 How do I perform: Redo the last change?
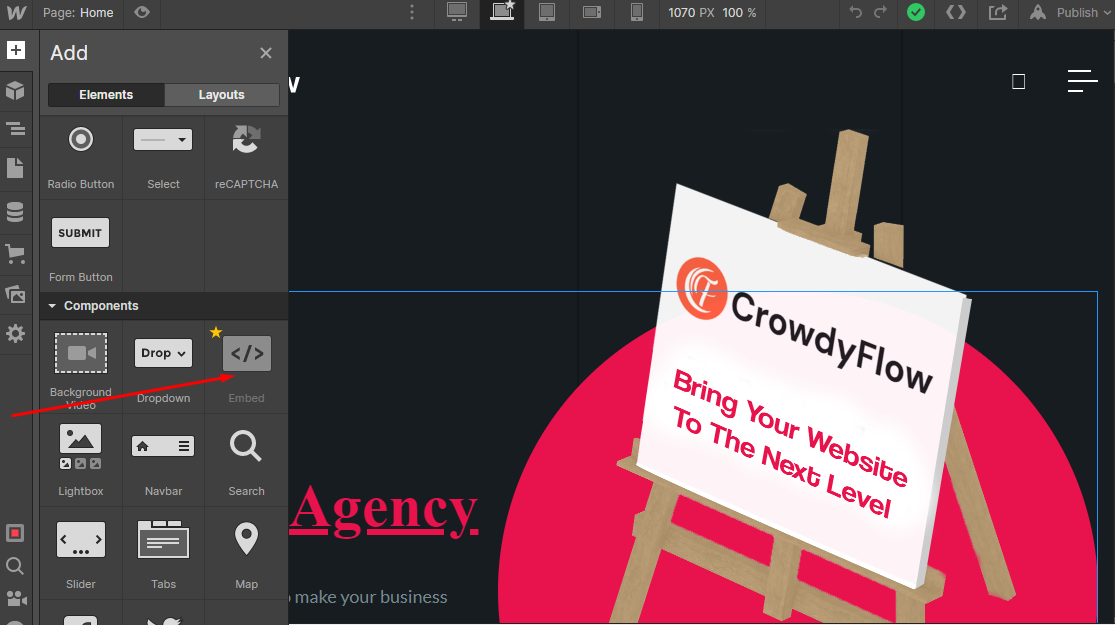coord(880,12)
